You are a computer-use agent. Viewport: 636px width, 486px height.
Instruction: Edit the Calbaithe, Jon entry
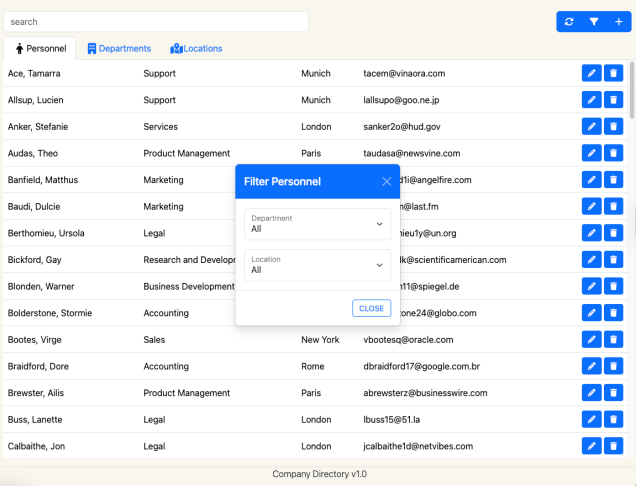pos(591,446)
